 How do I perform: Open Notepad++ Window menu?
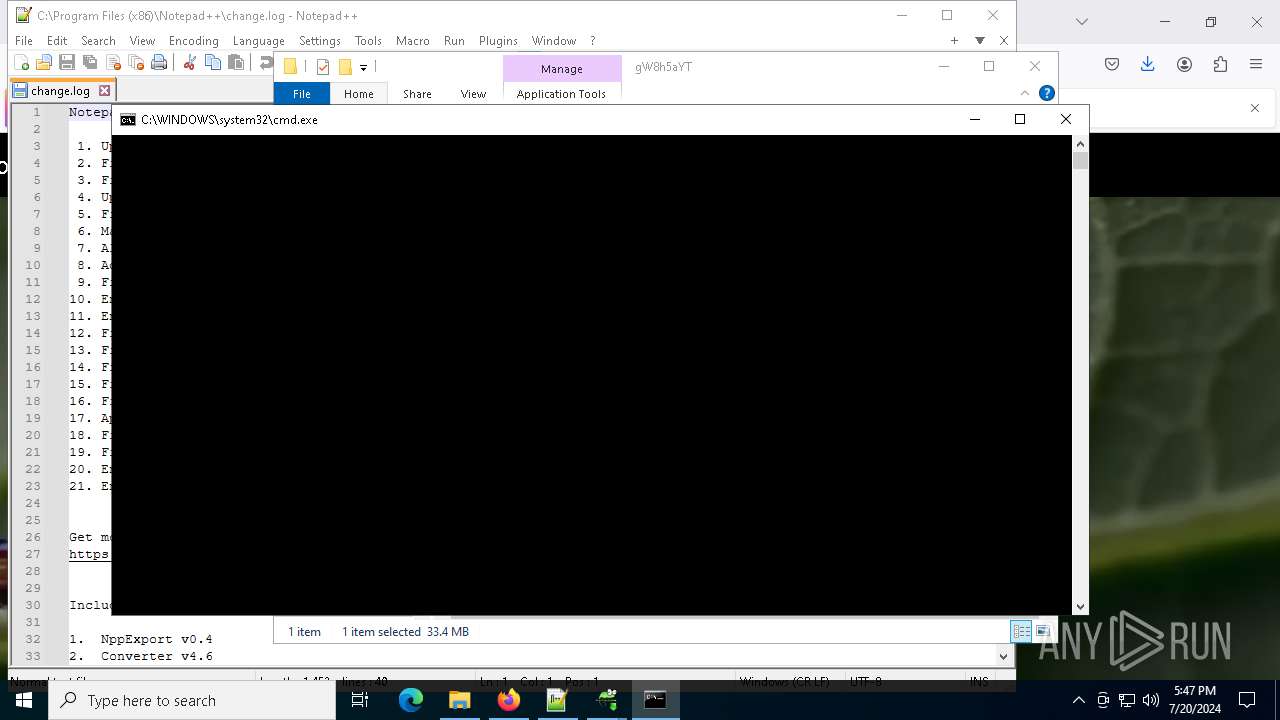click(553, 41)
